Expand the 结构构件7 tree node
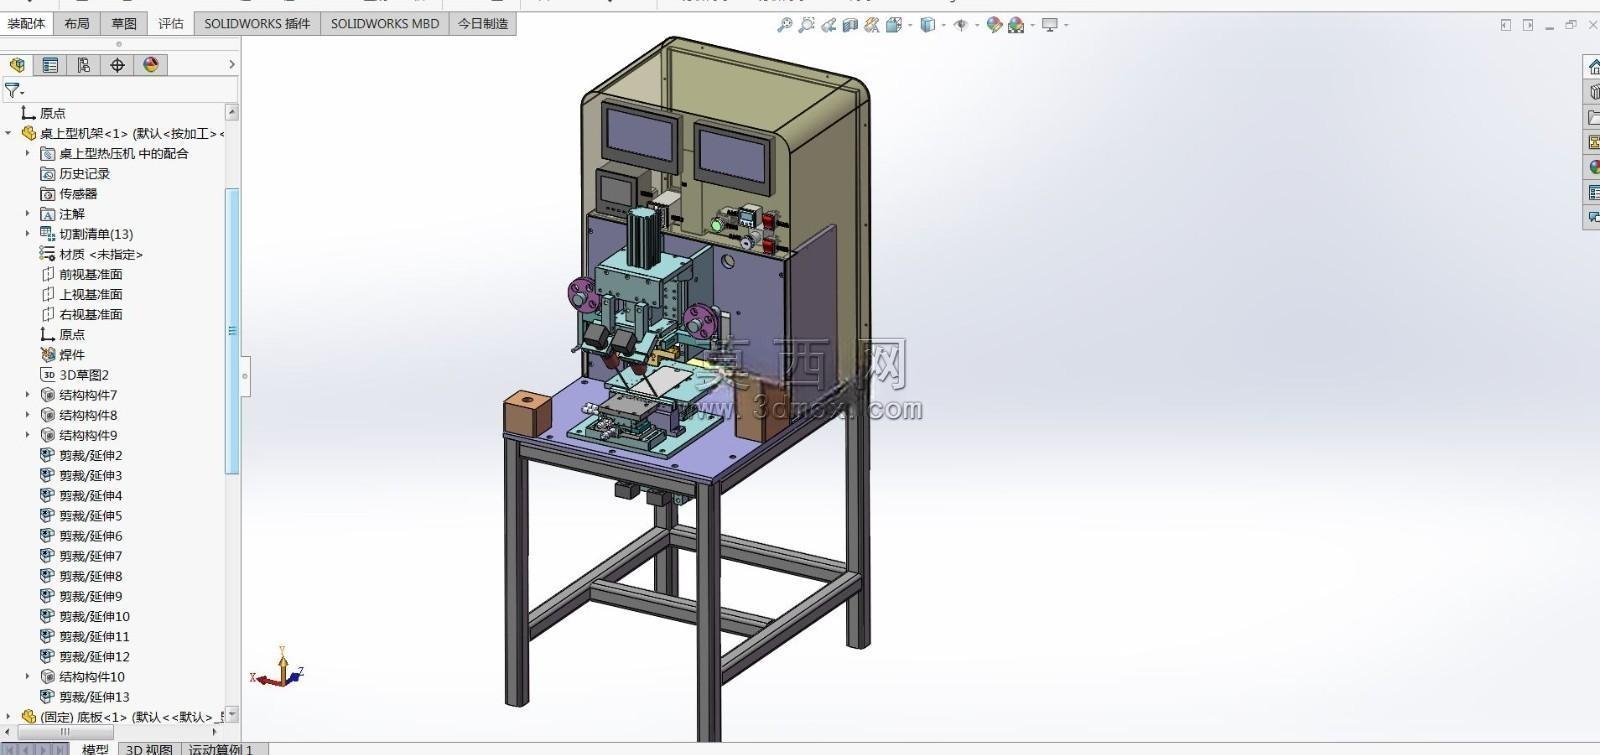Viewport: 1600px width, 755px height. [x=28, y=395]
